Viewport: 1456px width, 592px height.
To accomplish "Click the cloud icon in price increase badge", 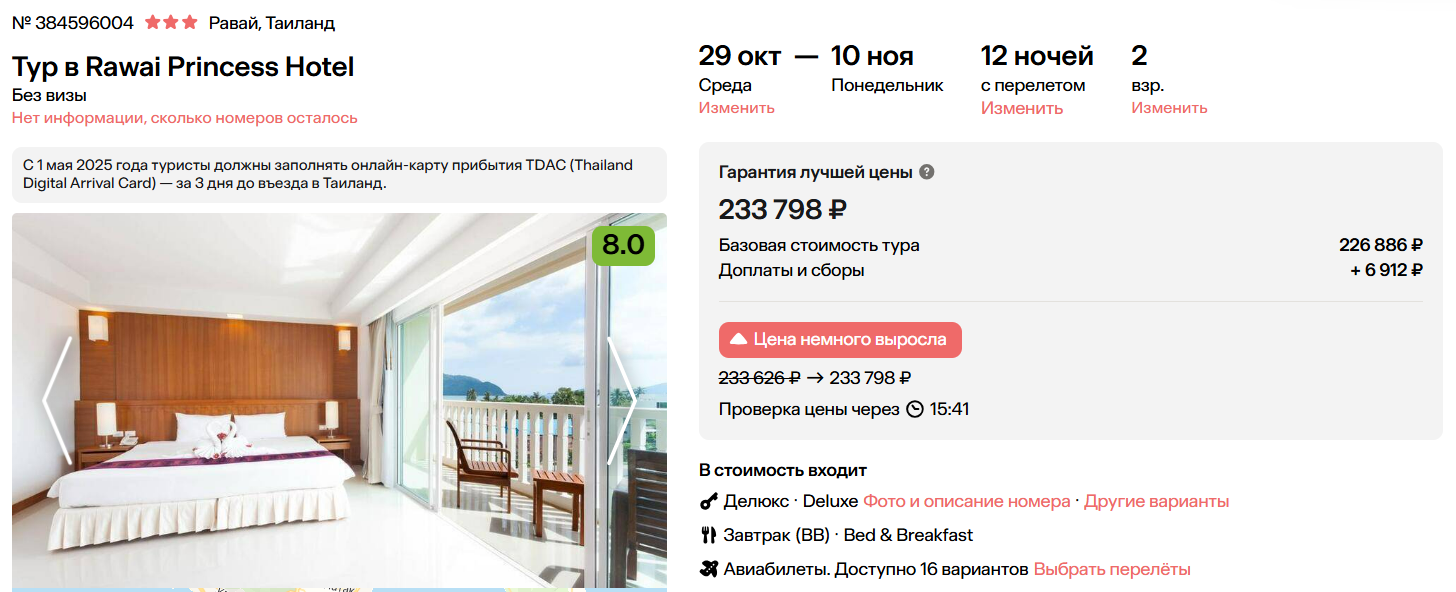I will 739,340.
